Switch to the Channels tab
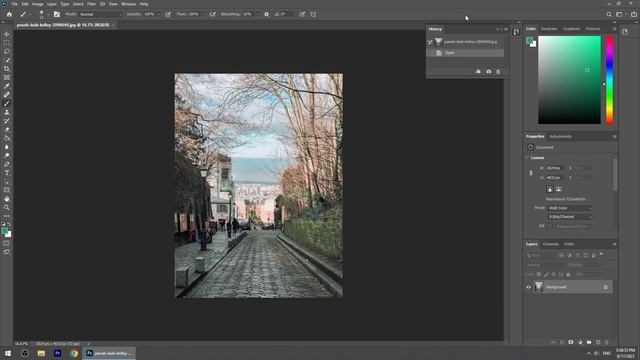 click(551, 244)
